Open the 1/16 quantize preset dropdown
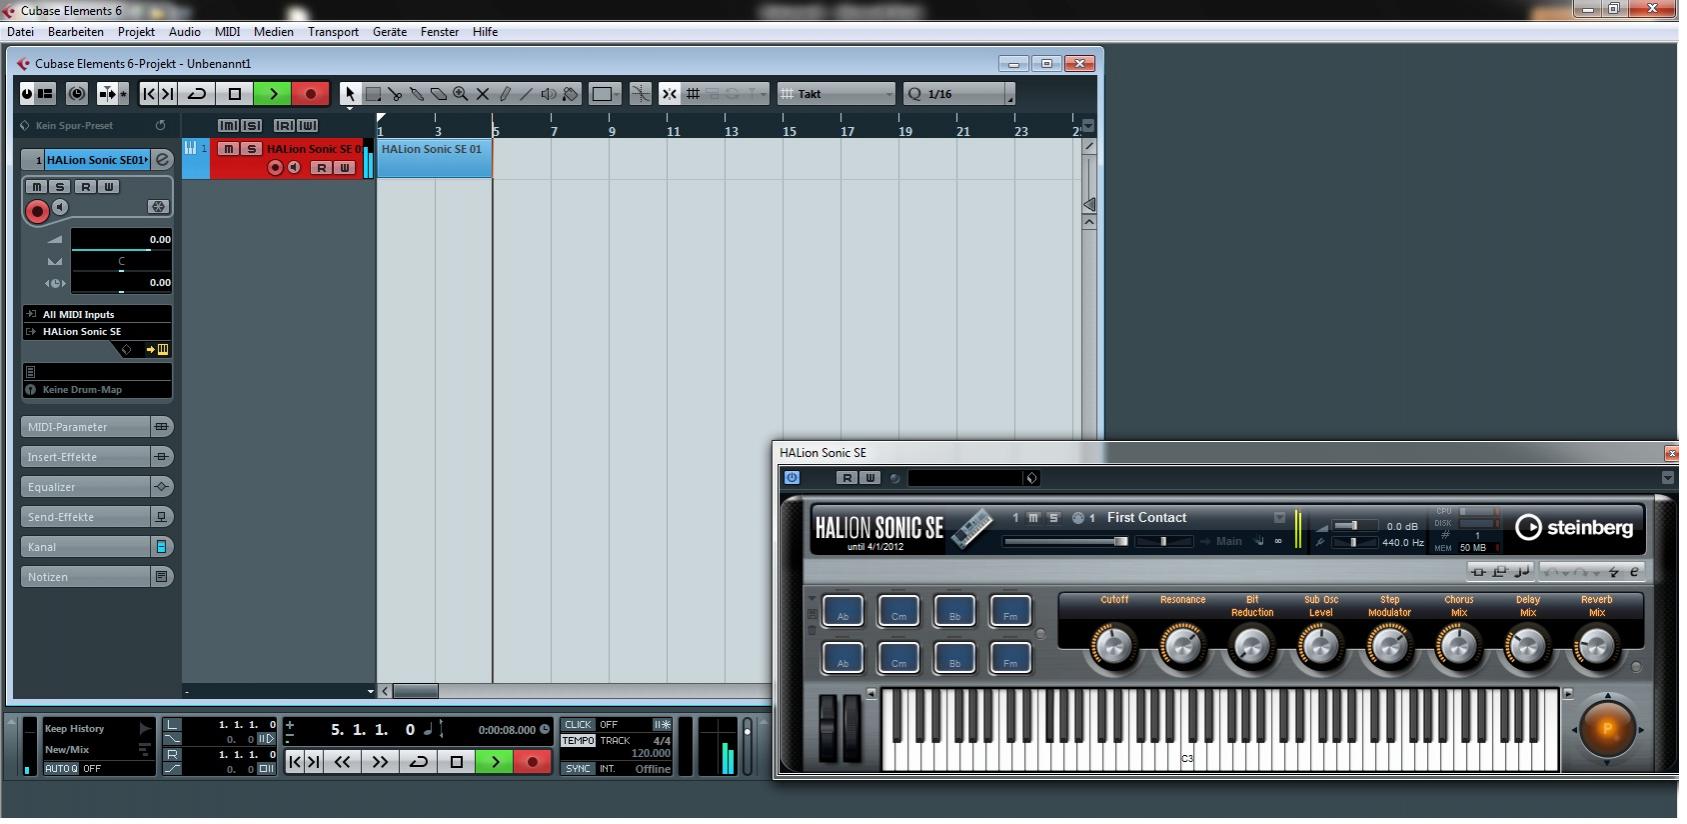The width and height of the screenshot is (1687, 824). (x=959, y=94)
